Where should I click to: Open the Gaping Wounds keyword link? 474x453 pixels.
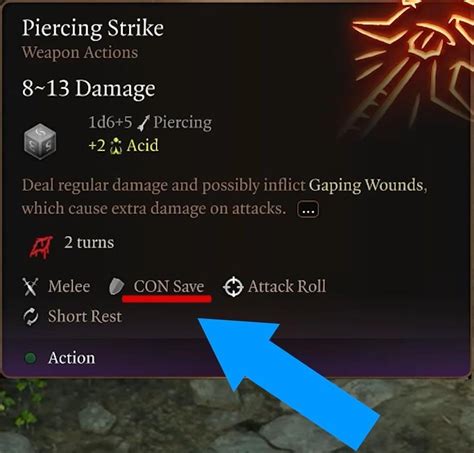click(366, 186)
